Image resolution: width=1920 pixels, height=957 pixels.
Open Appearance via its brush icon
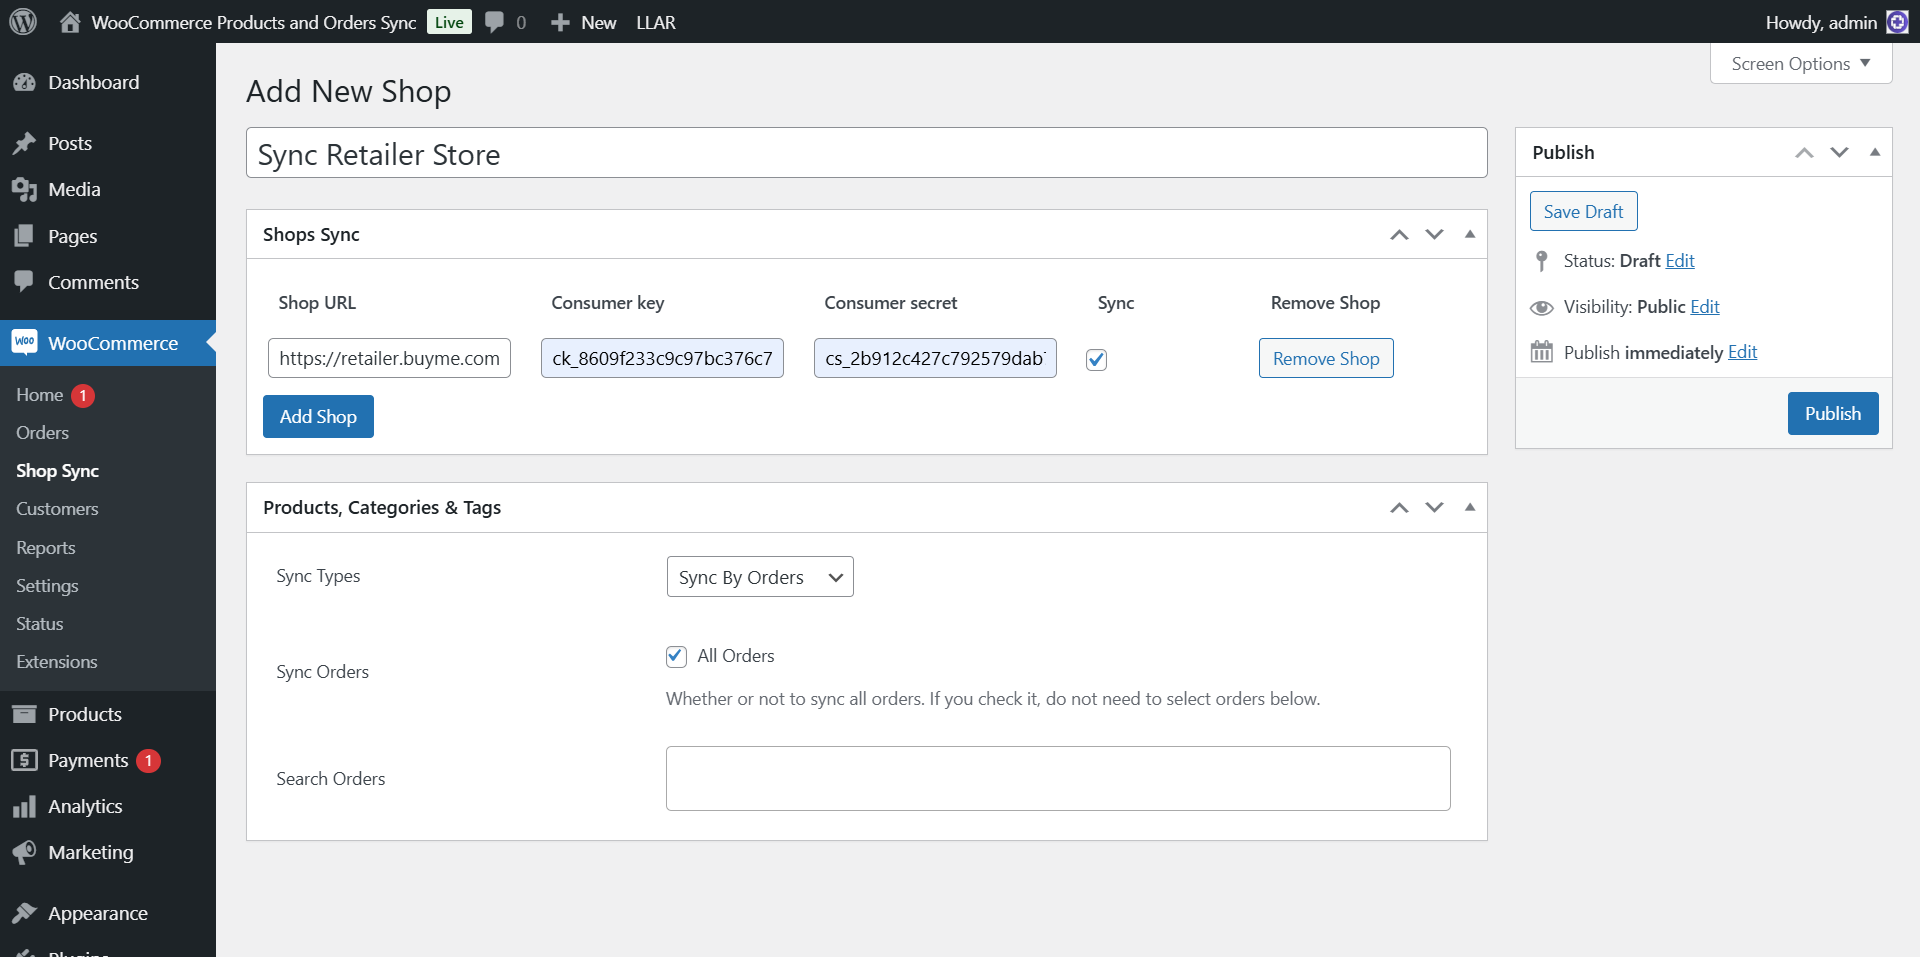tap(26, 913)
